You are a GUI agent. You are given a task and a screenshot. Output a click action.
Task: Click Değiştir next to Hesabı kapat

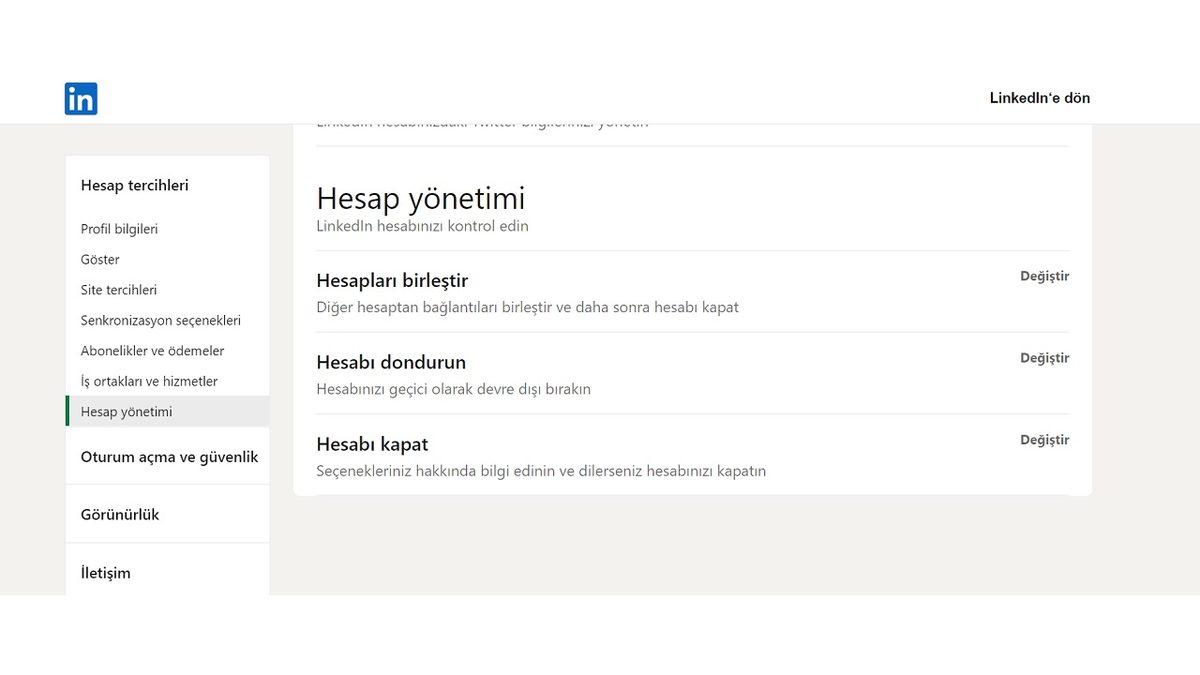[1044, 439]
